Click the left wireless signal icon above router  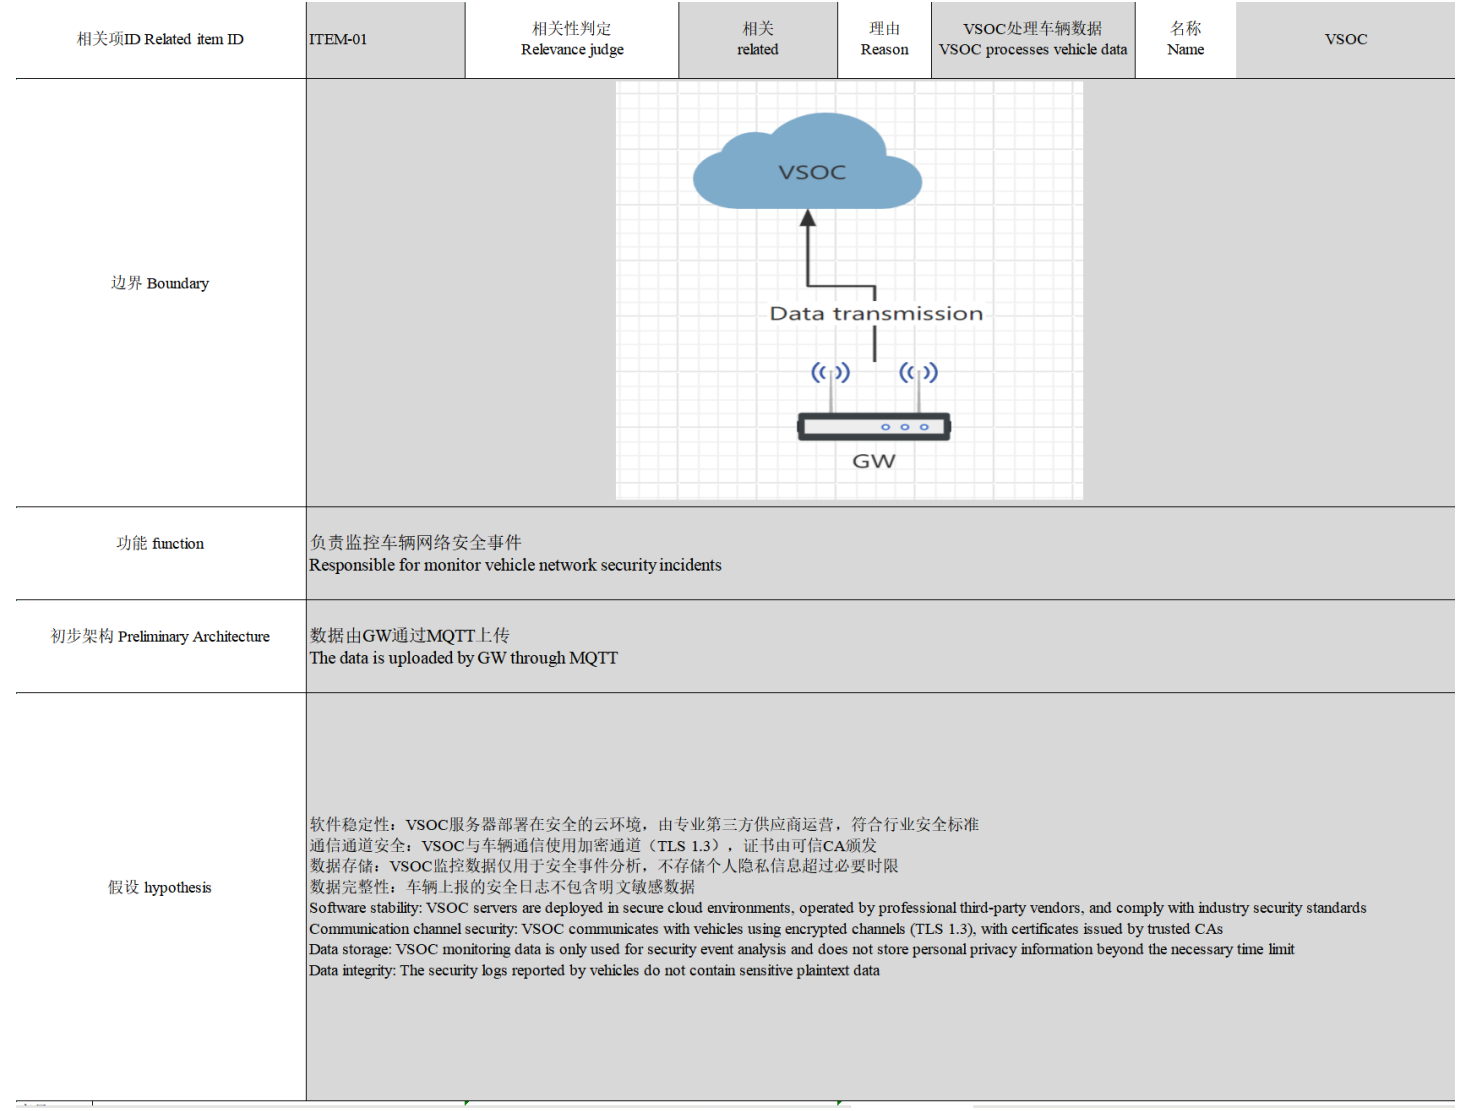pyautogui.click(x=830, y=373)
